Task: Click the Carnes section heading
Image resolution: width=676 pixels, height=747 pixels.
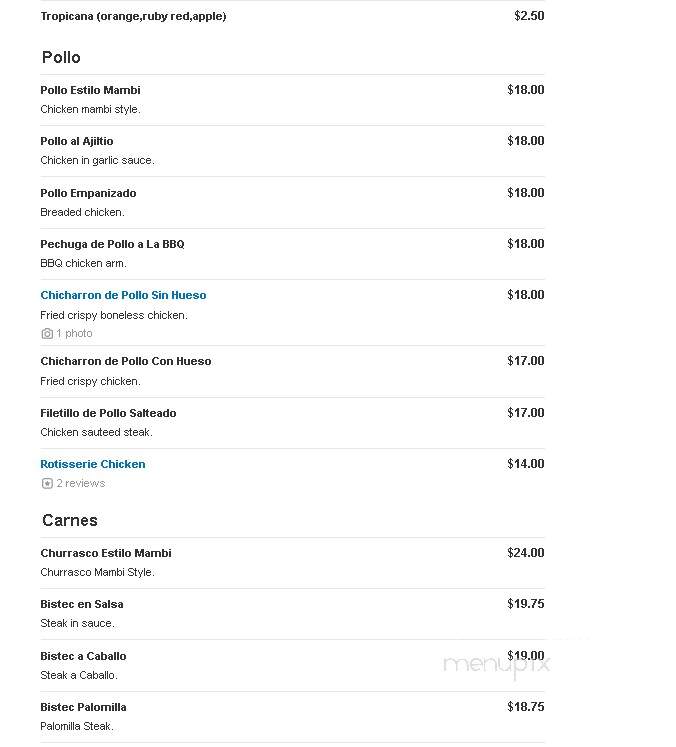Action: (x=70, y=520)
